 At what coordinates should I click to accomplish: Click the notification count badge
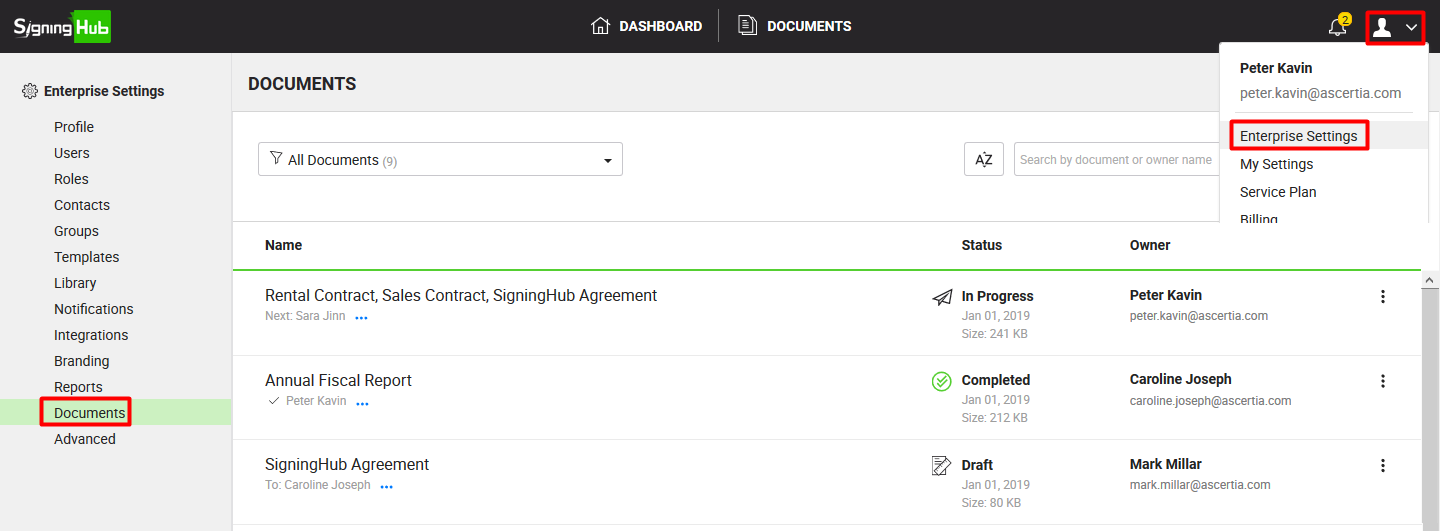(x=1345, y=19)
